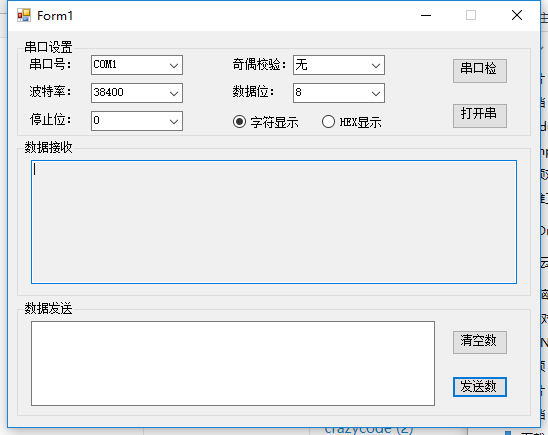This screenshot has height=435, width=548.
Task: Minimize the Form1 window
Action: point(426,15)
